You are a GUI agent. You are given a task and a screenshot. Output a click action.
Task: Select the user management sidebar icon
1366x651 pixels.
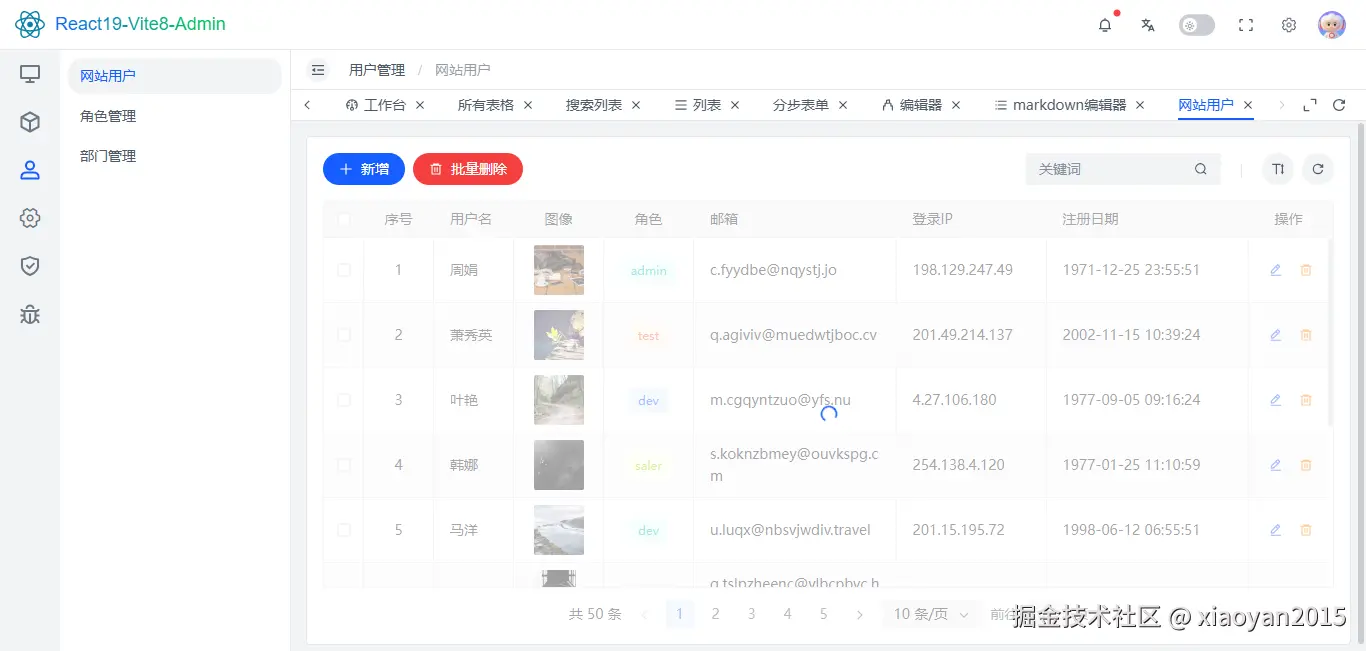(x=30, y=170)
